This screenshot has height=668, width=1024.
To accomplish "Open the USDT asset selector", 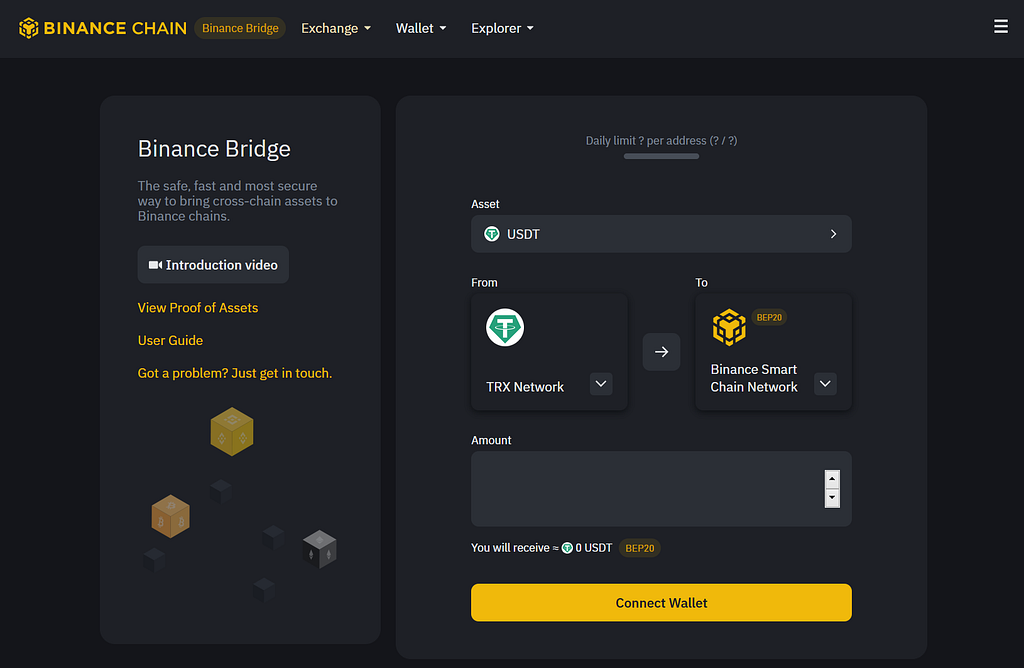I will pyautogui.click(x=661, y=234).
